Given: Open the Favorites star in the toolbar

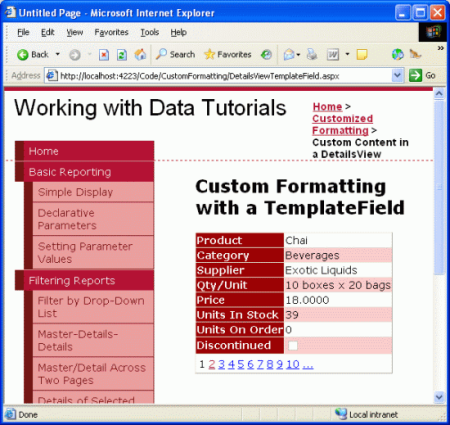Looking at the screenshot, I should [x=209, y=54].
